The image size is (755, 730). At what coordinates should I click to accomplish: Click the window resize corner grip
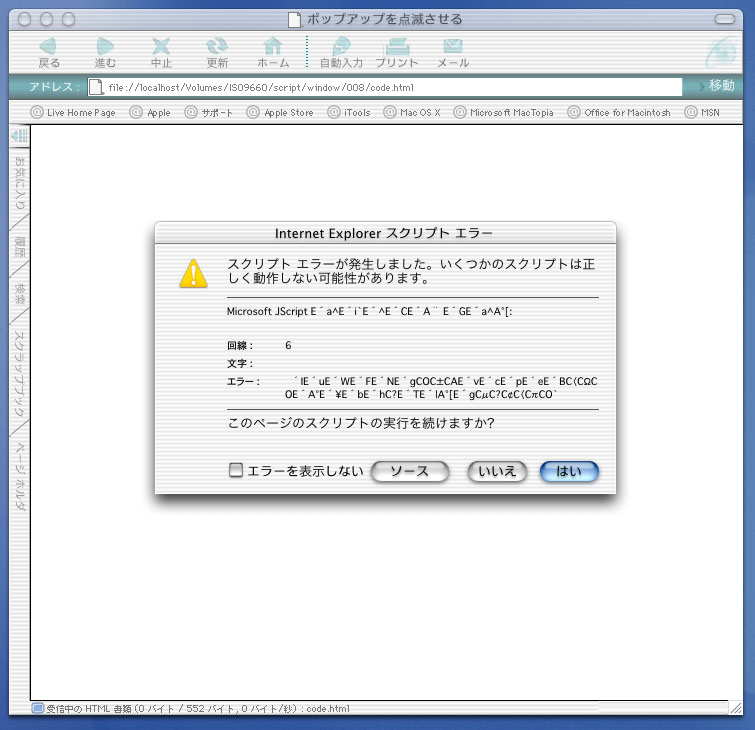pyautogui.click(x=736, y=708)
